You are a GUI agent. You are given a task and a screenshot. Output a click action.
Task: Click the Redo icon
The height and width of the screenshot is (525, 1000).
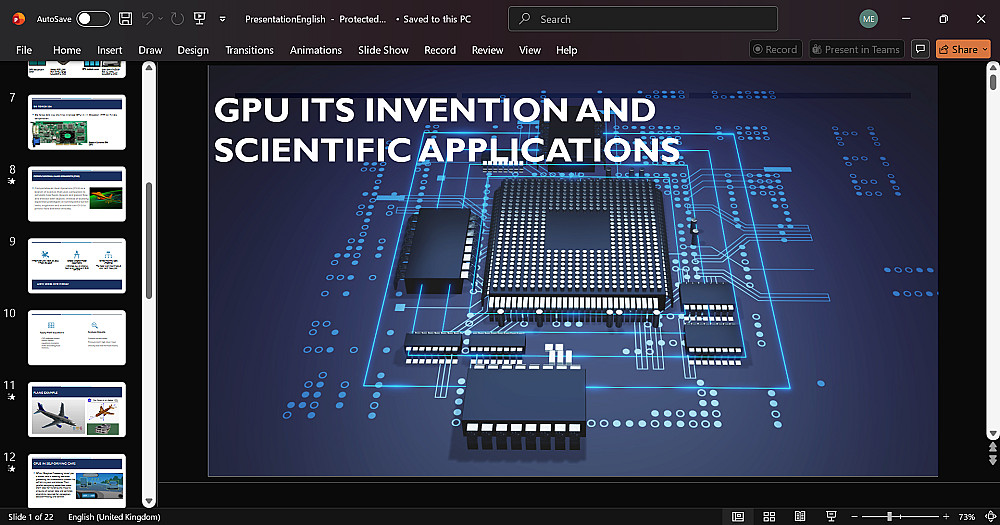click(x=177, y=19)
